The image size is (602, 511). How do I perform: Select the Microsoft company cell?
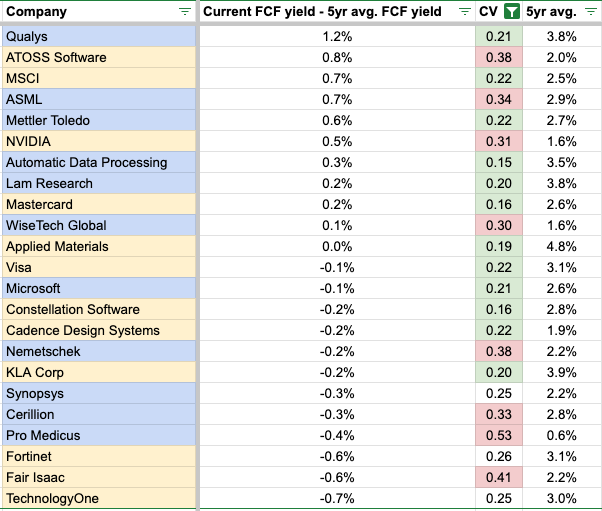click(99, 288)
